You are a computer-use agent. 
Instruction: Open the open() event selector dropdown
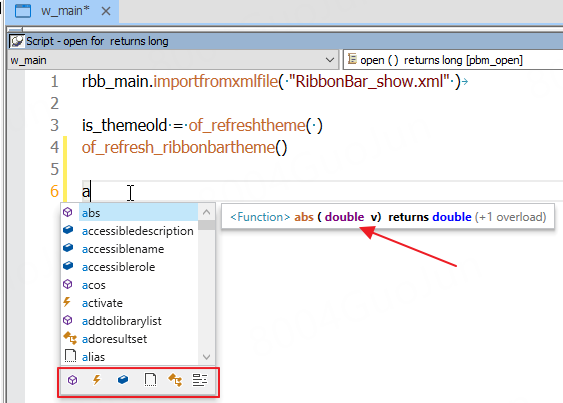coord(453,60)
